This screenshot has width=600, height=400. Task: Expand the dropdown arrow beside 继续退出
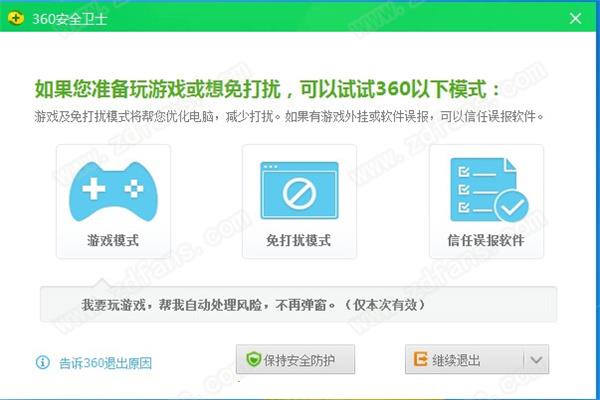pyautogui.click(x=536, y=360)
